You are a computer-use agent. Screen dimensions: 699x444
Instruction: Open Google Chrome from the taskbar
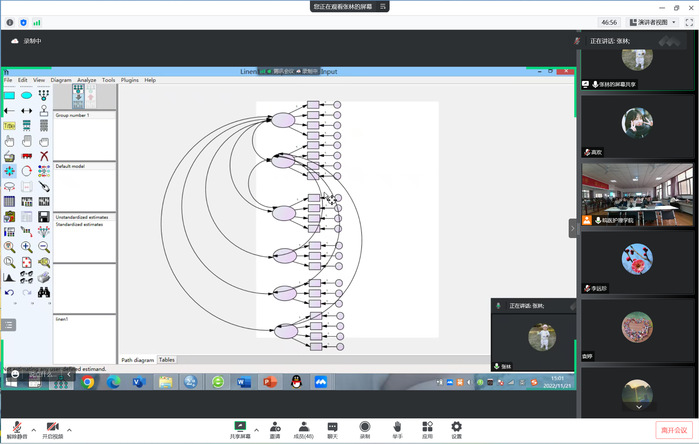pos(88,382)
